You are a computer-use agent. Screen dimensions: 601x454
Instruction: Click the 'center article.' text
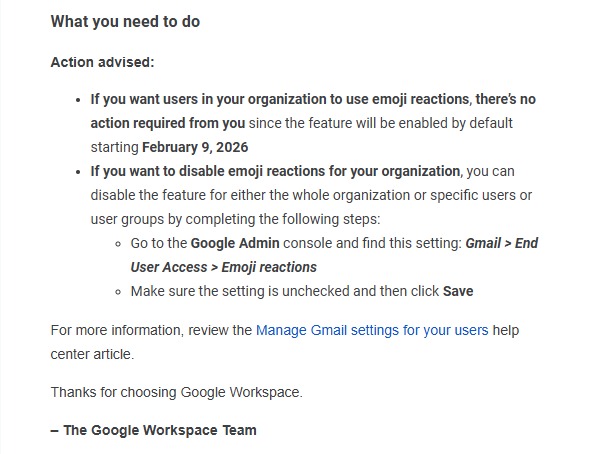point(91,354)
